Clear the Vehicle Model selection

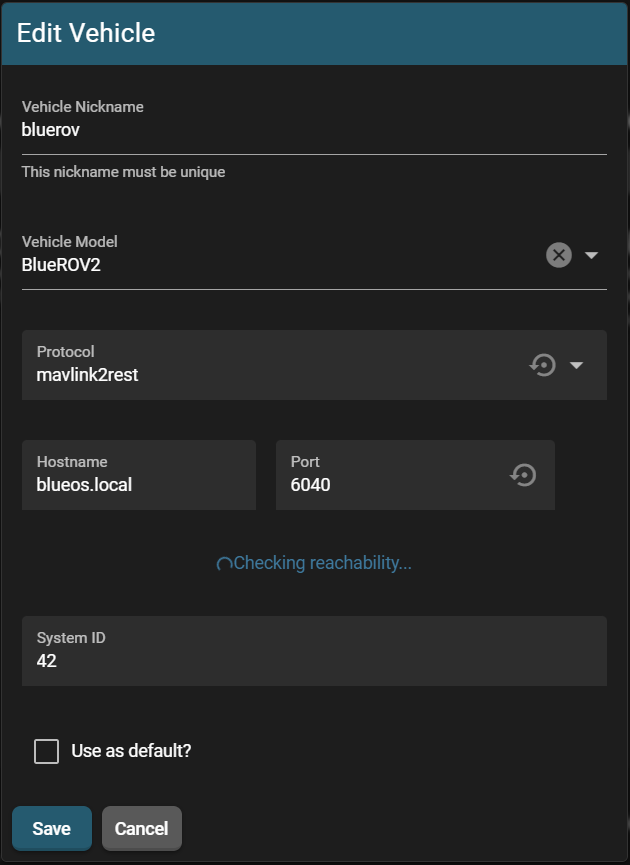(x=559, y=255)
